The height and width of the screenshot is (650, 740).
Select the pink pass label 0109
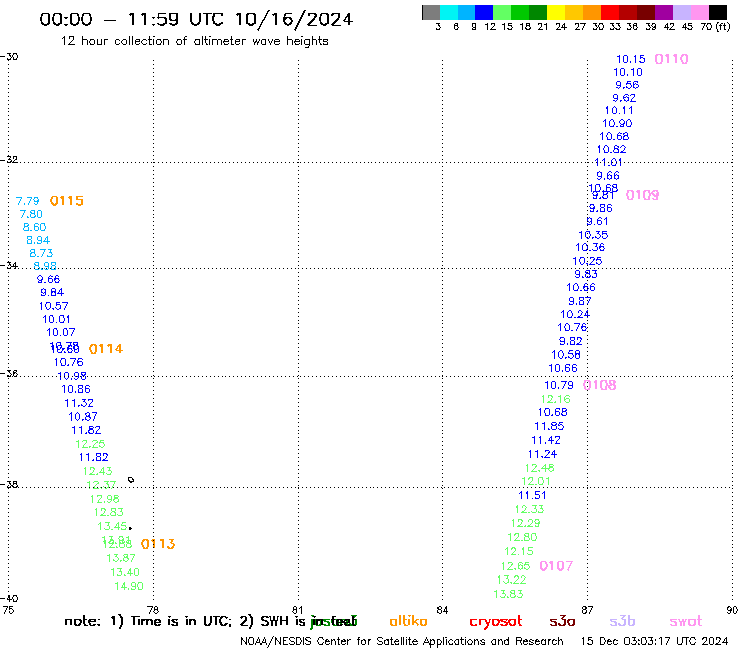click(642, 195)
